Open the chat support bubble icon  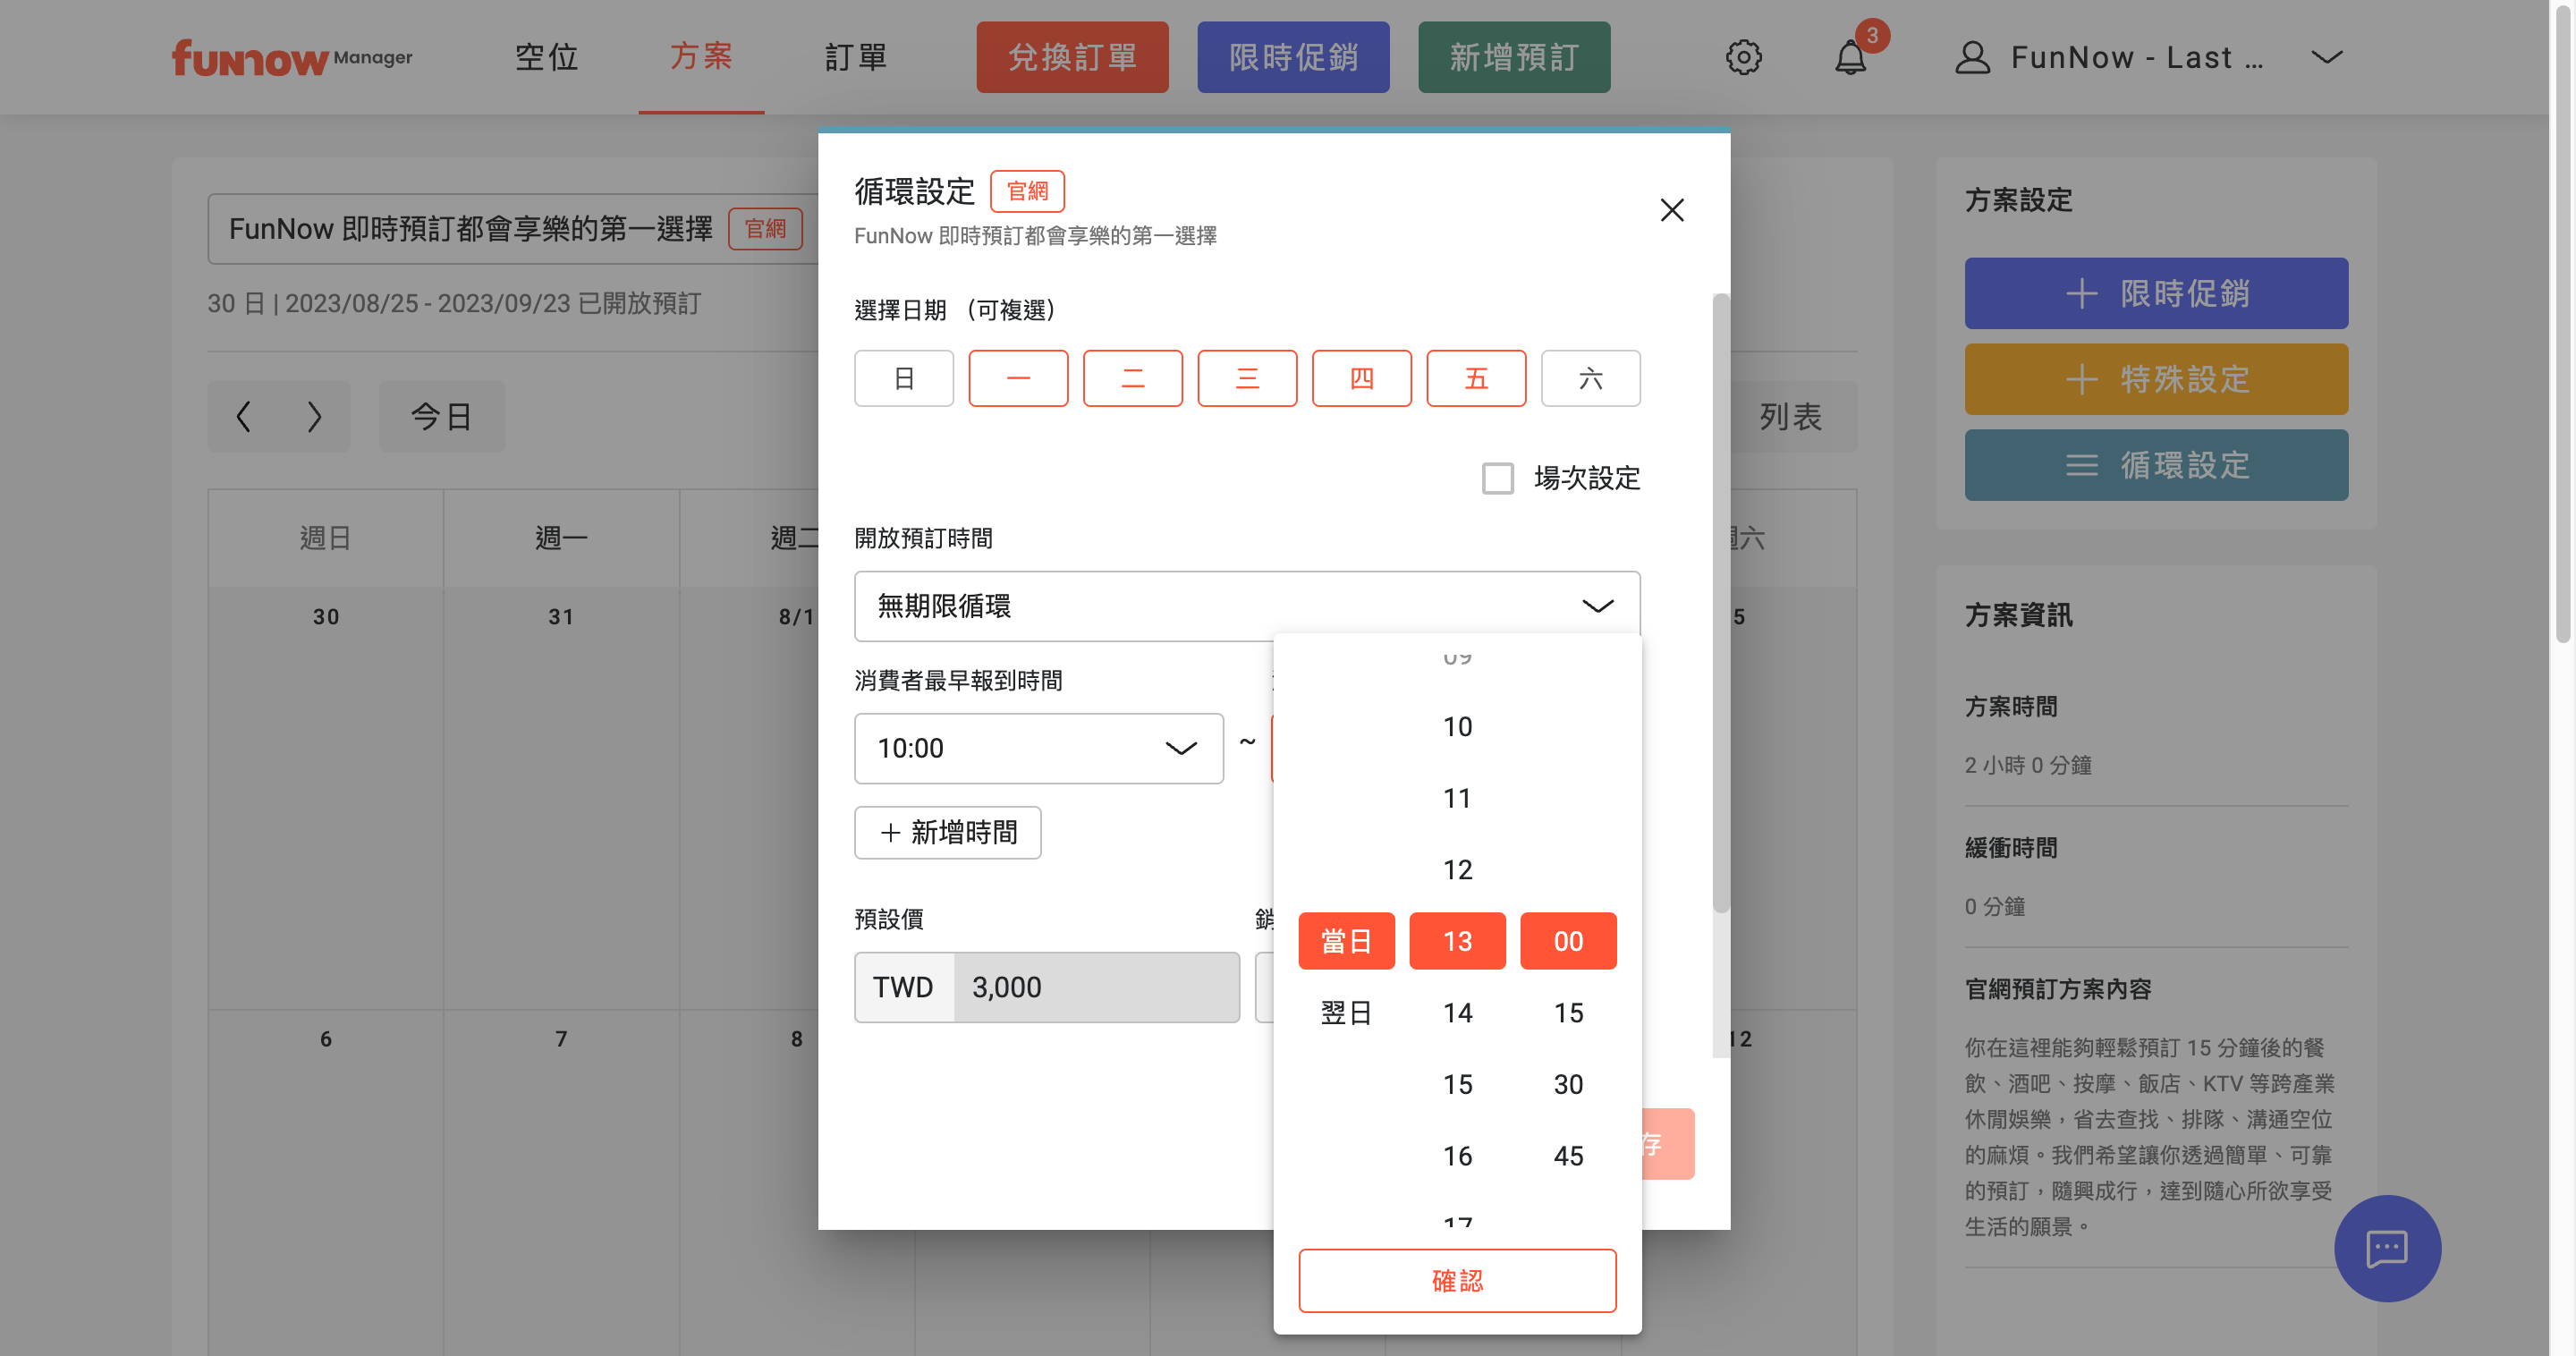pos(2387,1247)
